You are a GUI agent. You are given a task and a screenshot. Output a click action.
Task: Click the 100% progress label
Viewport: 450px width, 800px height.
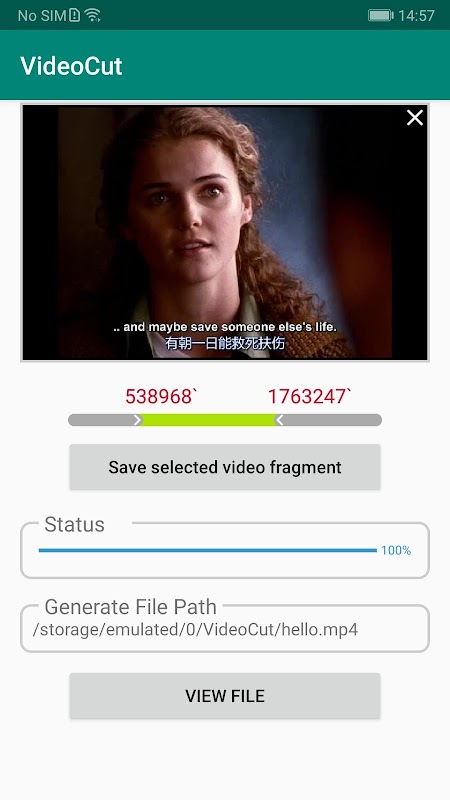point(396,550)
